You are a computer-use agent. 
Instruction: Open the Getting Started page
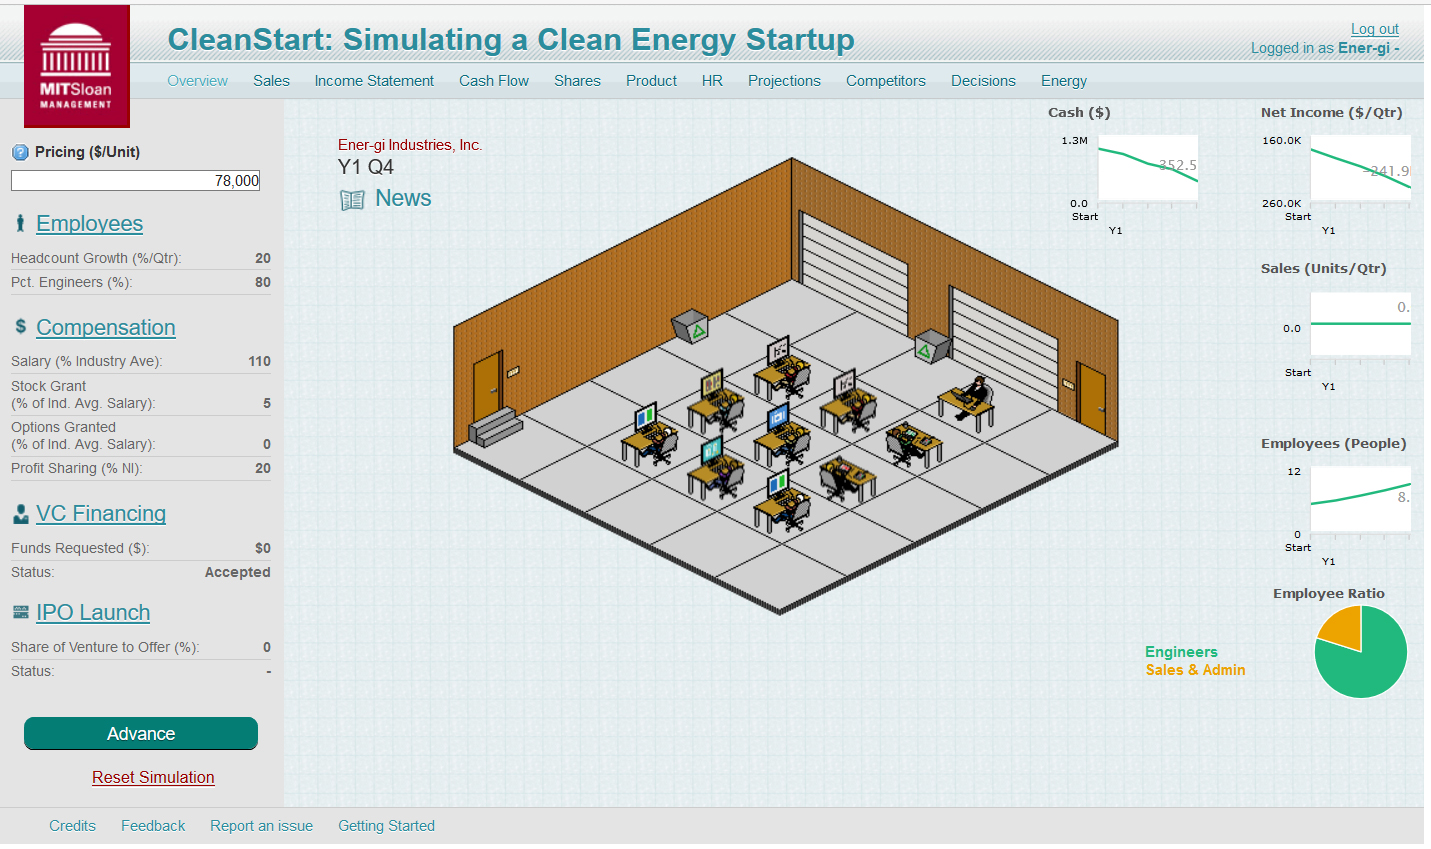click(x=386, y=826)
